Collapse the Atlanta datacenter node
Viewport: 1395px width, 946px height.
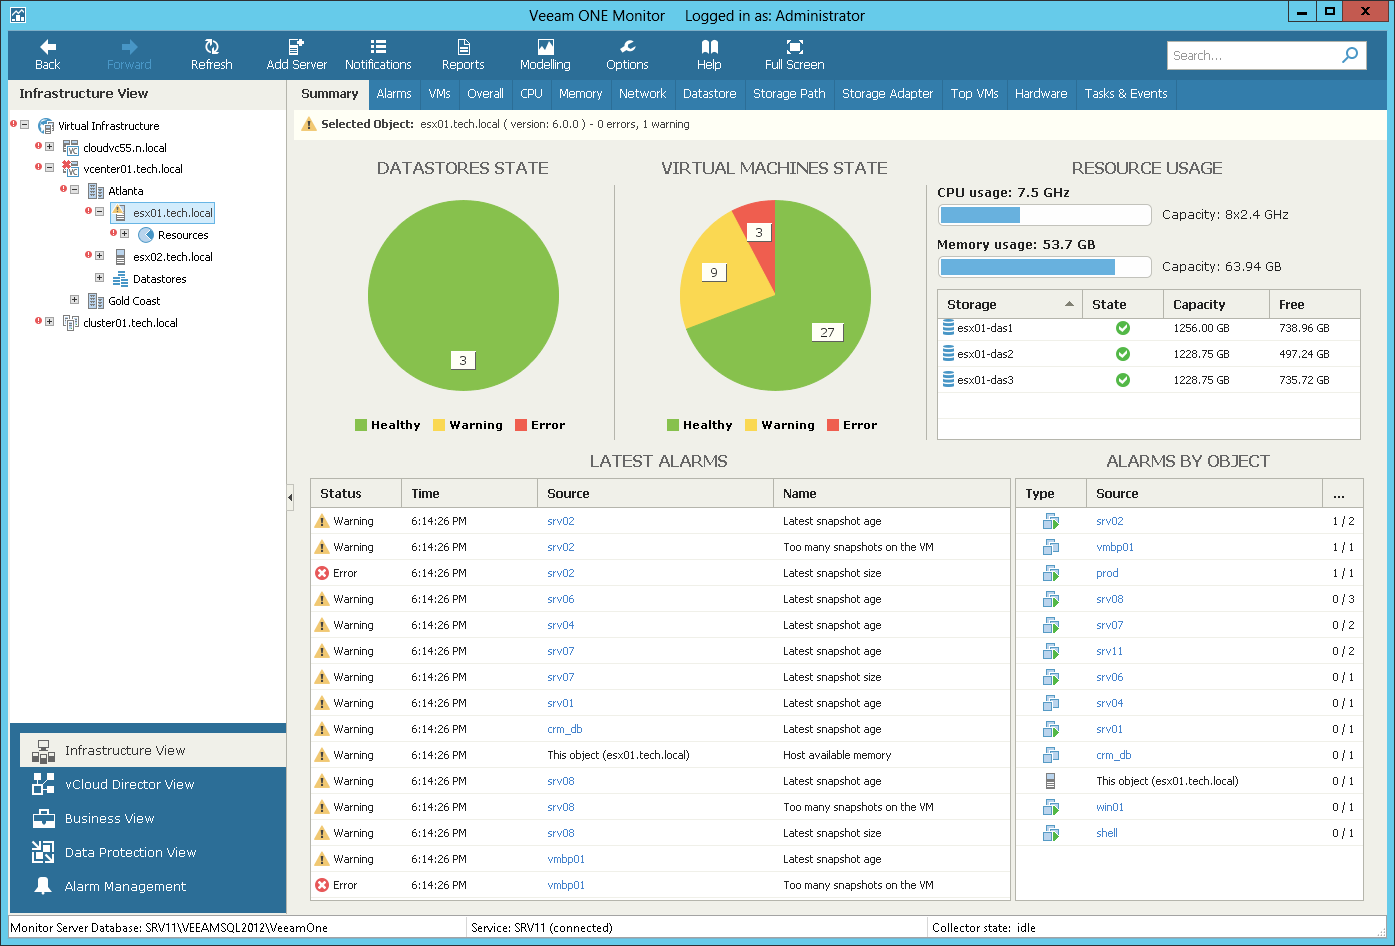[x=75, y=190]
